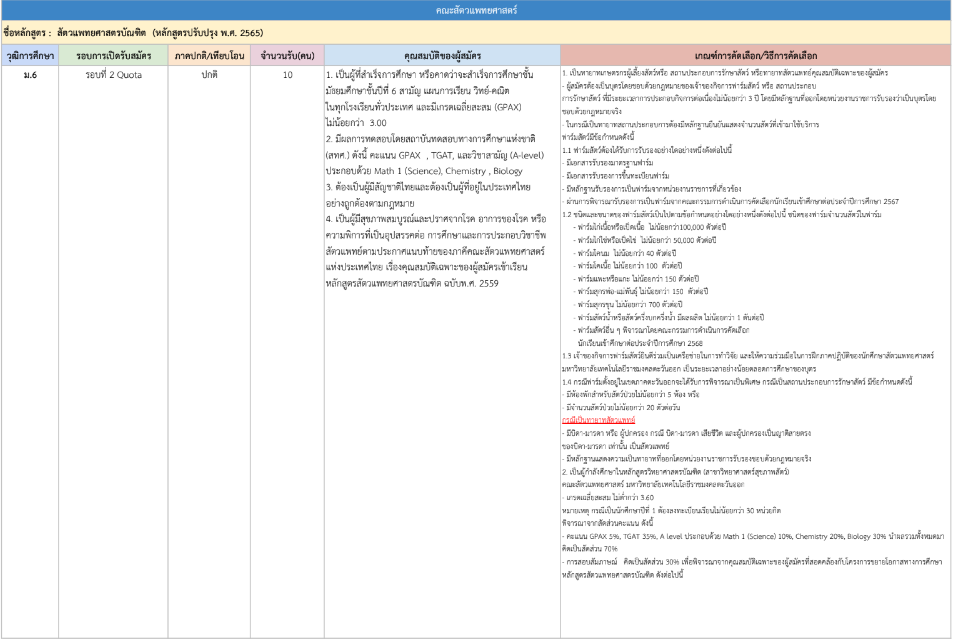Image resolution: width=954 pixels, height=639 pixels.
Task: Click the ภาคปกติ/เทียบโอน column header
Action: point(210,56)
